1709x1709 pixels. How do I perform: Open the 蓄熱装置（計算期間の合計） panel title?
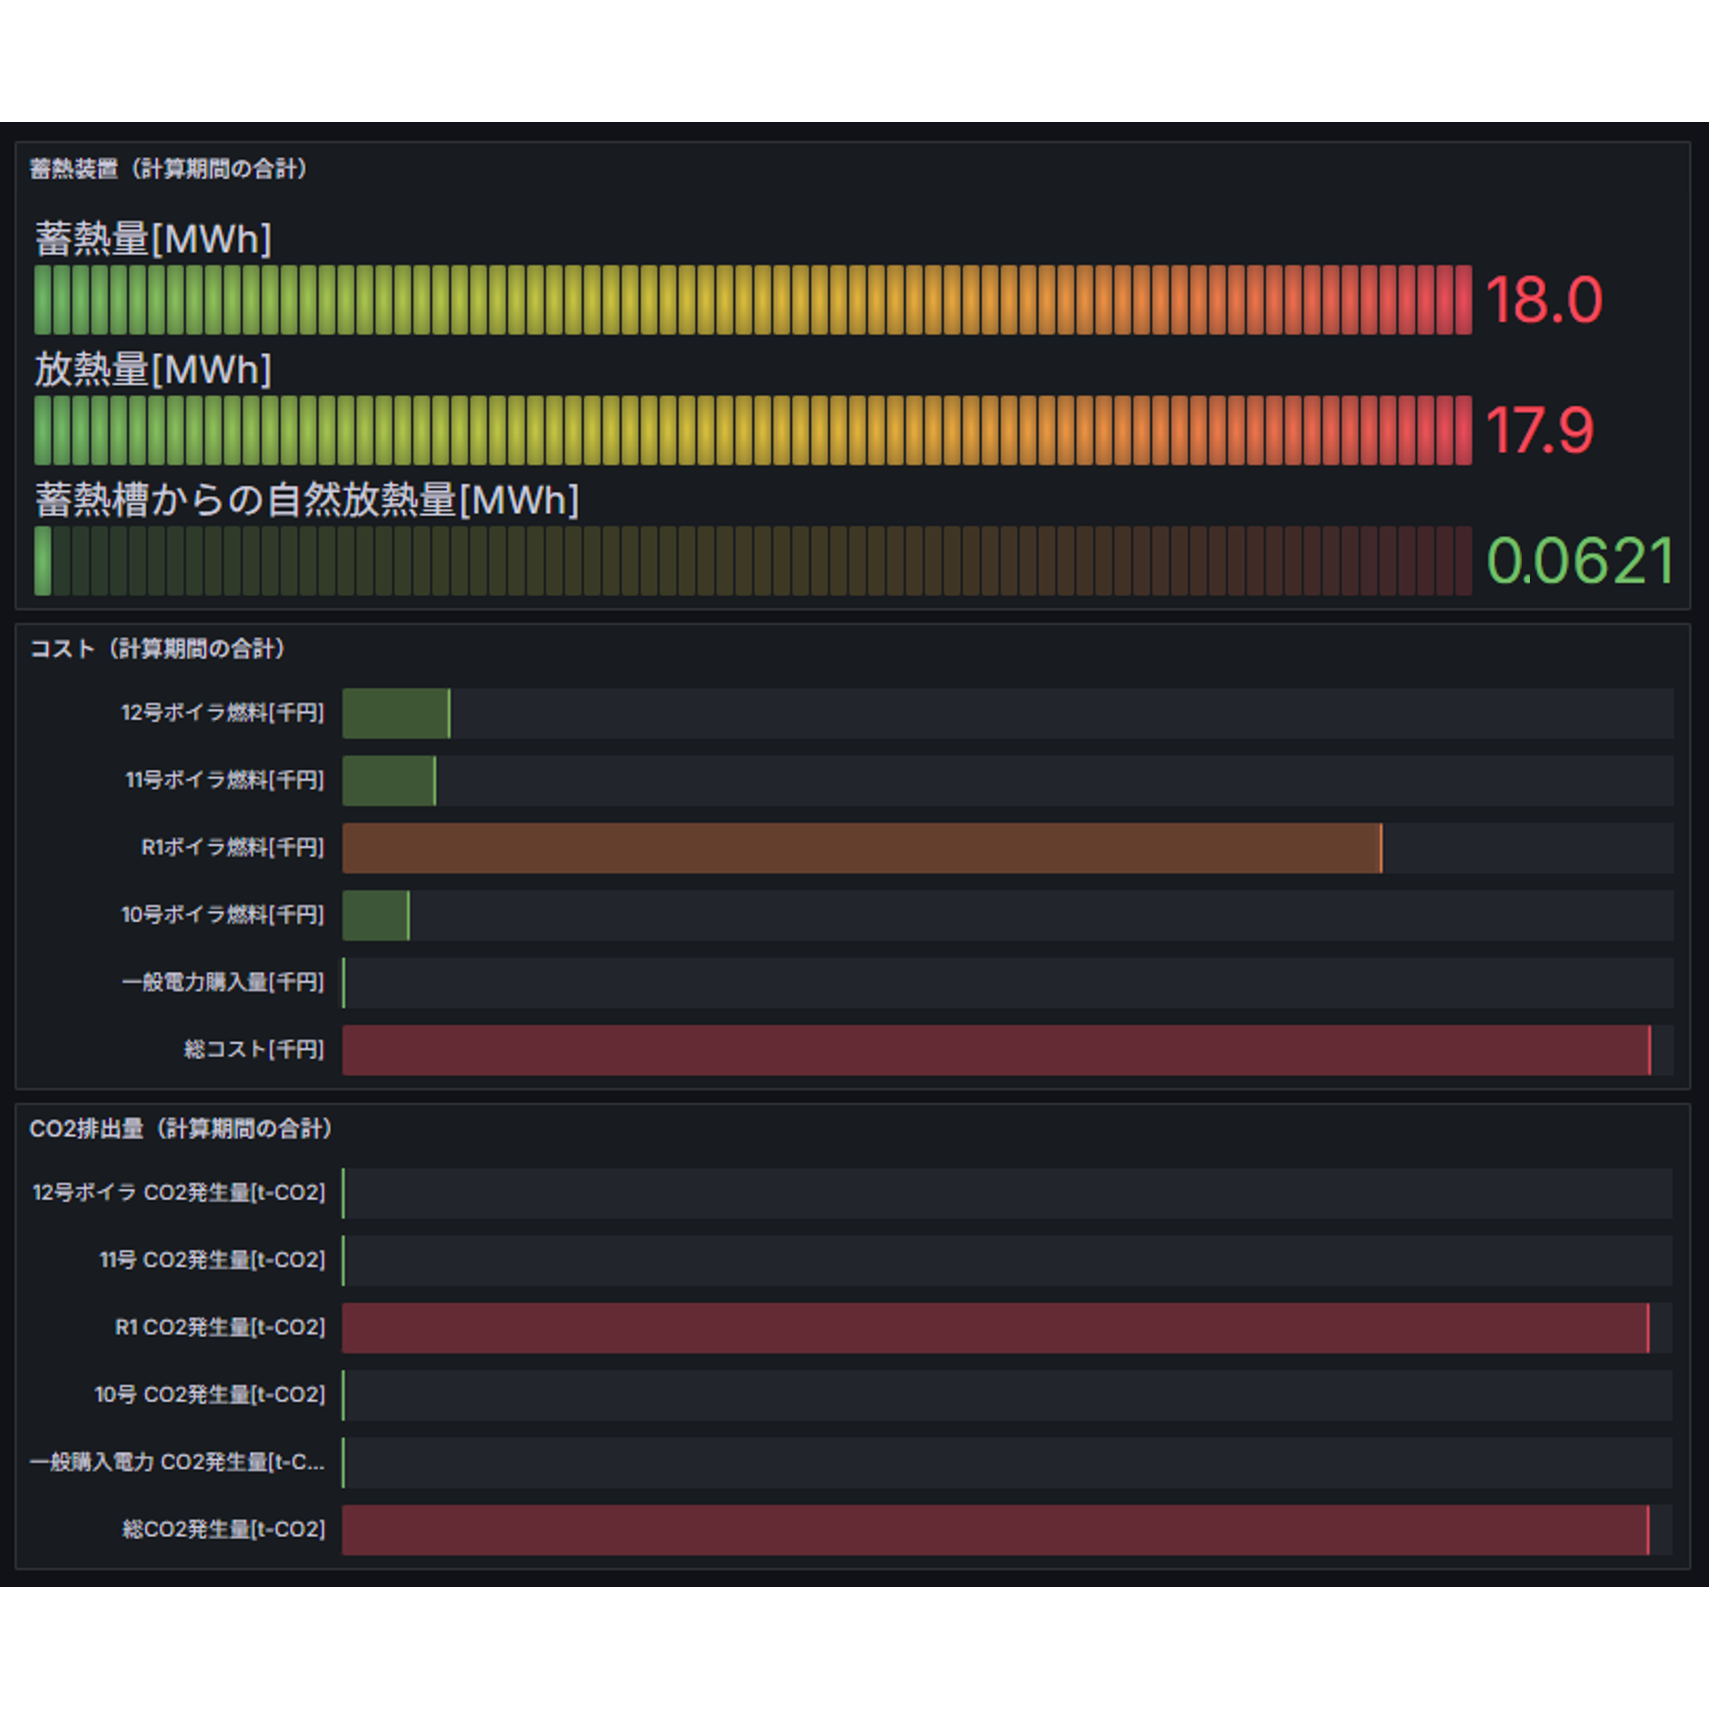click(168, 169)
